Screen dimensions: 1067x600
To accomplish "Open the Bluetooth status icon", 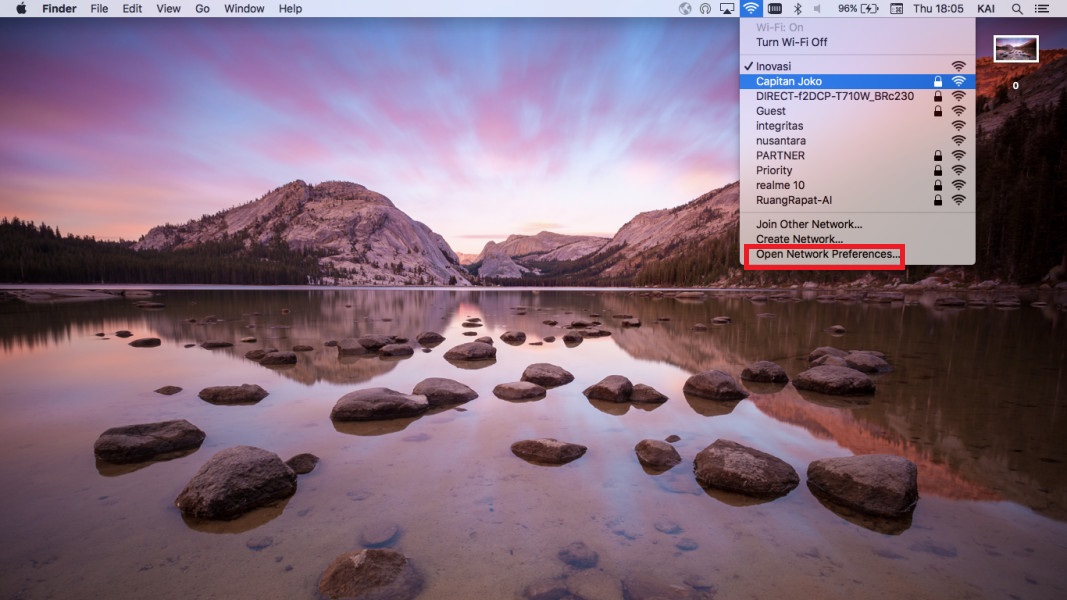I will (797, 9).
